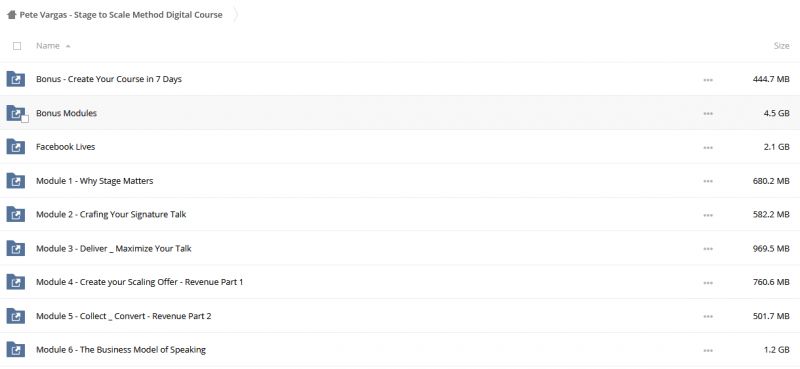
Task: Click Pete Vargas course breadcrumb title
Action: (x=121, y=15)
